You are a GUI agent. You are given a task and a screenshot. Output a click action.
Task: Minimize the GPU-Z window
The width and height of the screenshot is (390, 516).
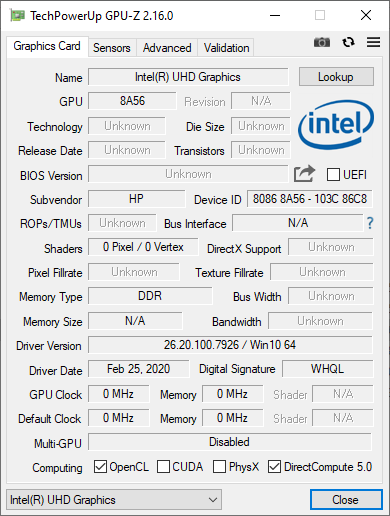point(275,15)
